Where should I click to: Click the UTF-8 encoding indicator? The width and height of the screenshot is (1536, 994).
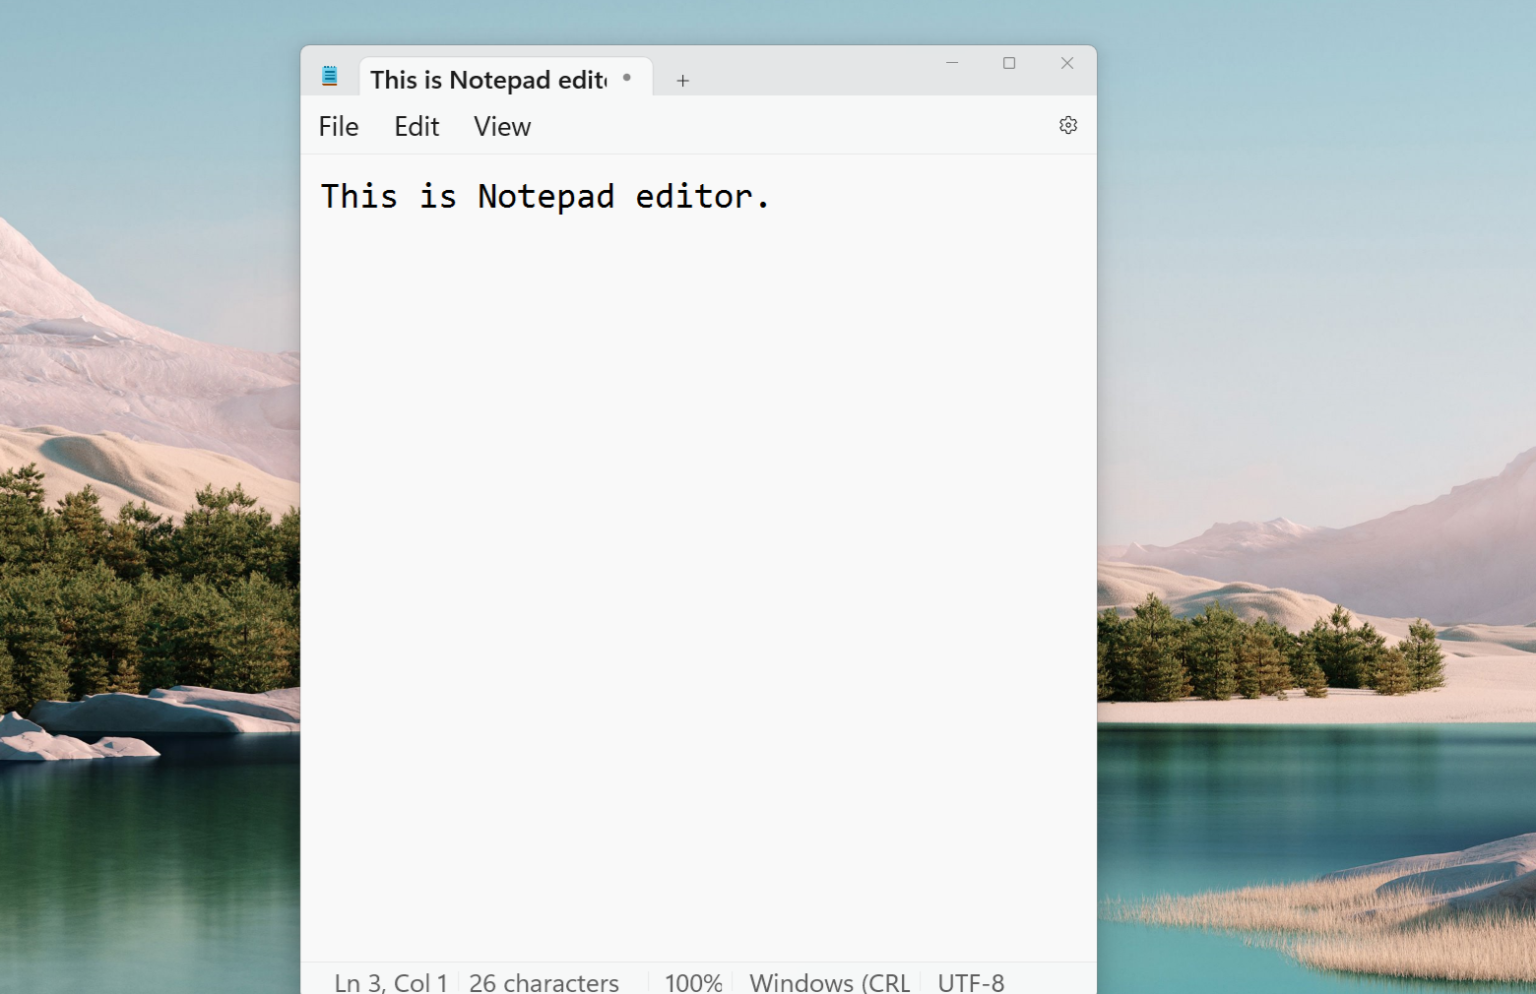970,982
